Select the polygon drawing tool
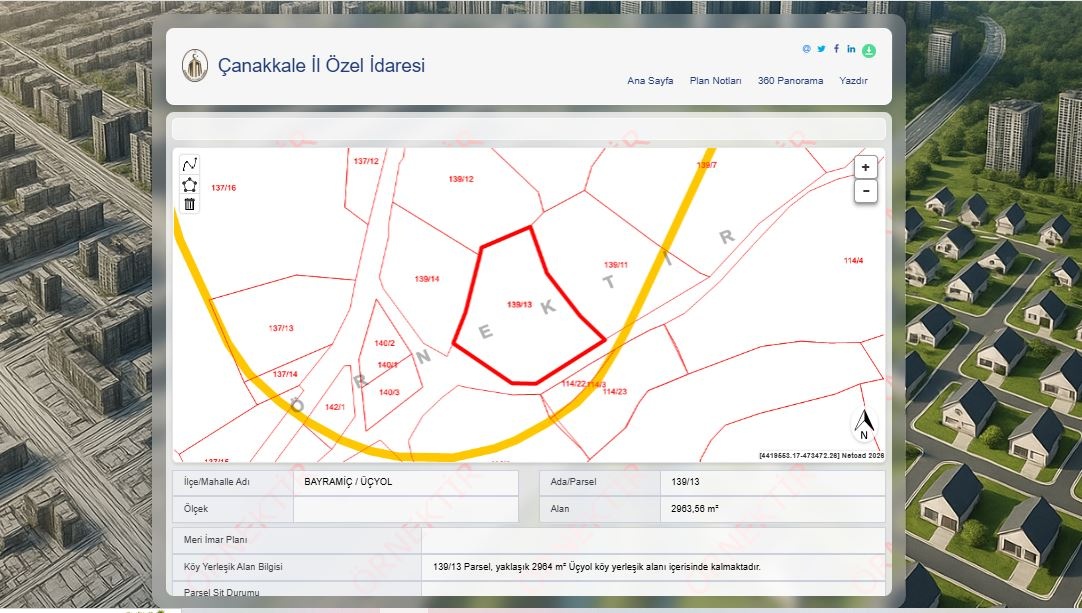Viewport: 1082px width, 613px height. pos(190,184)
